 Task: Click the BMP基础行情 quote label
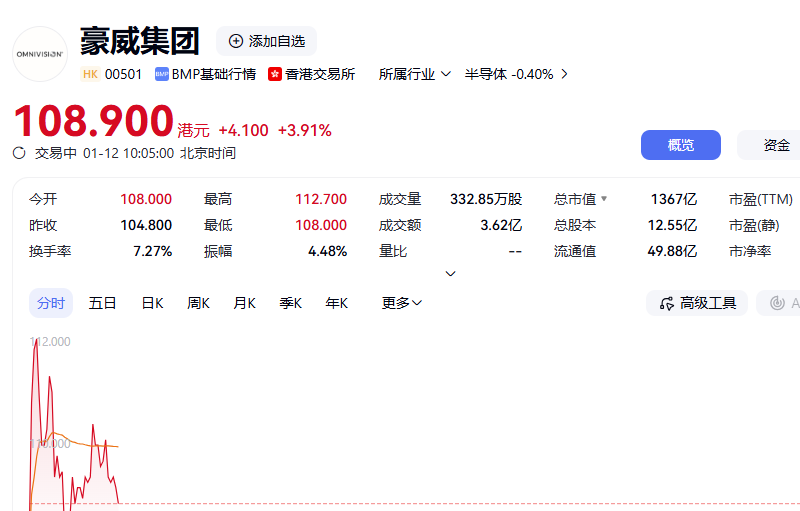206,74
